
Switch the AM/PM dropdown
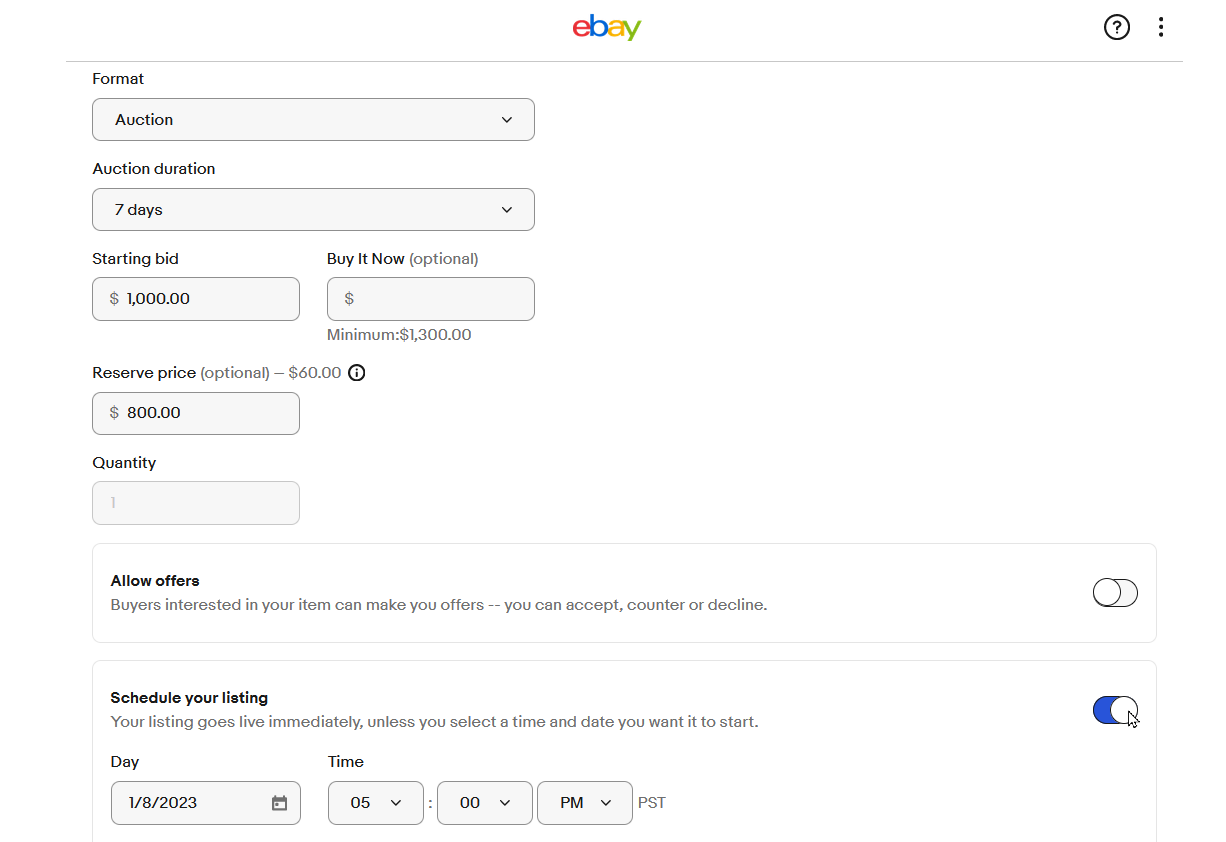(x=584, y=803)
